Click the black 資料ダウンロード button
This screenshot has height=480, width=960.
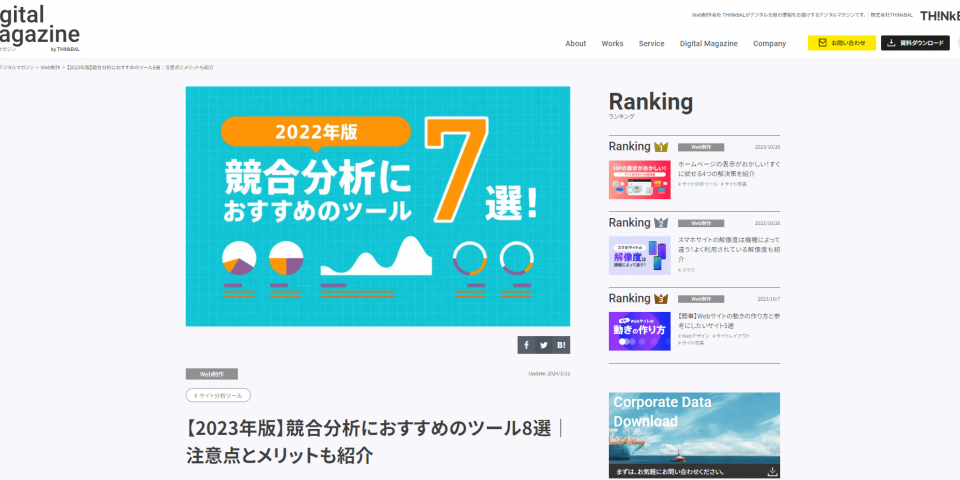point(915,43)
